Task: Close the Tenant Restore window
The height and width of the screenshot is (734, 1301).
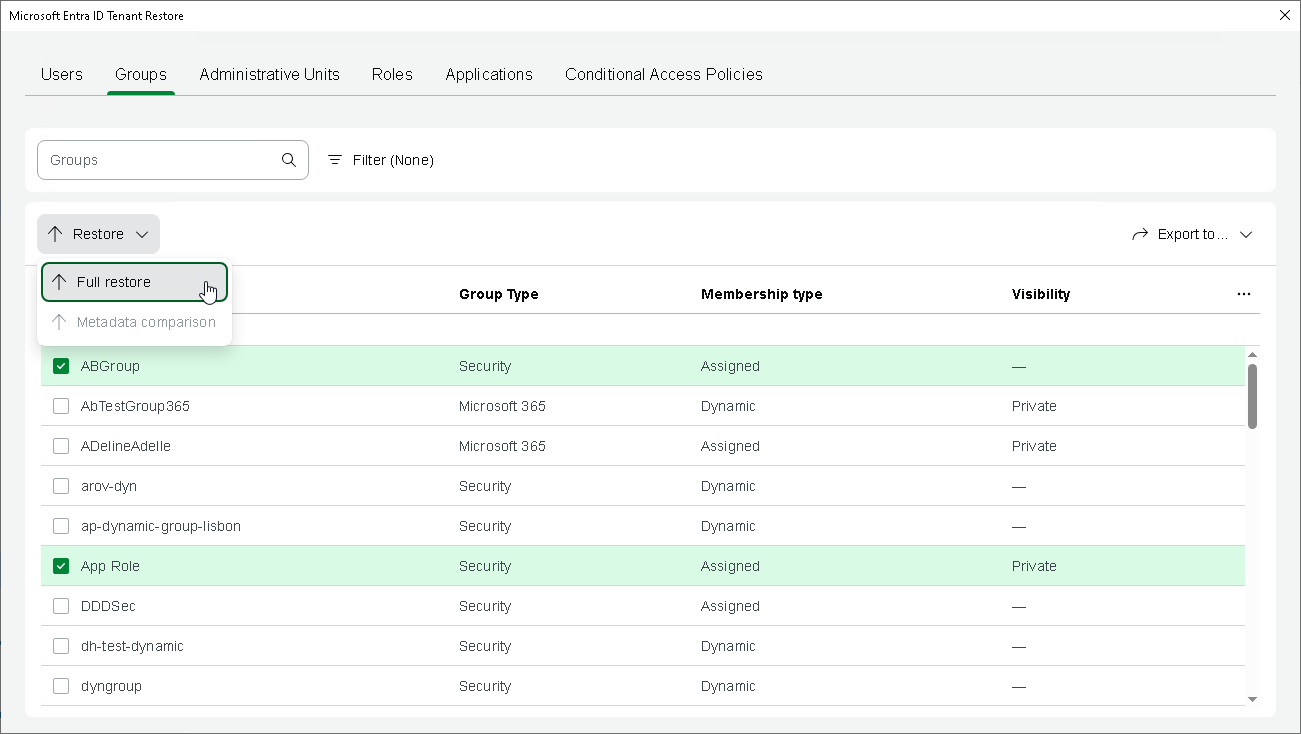Action: pyautogui.click(x=1285, y=15)
